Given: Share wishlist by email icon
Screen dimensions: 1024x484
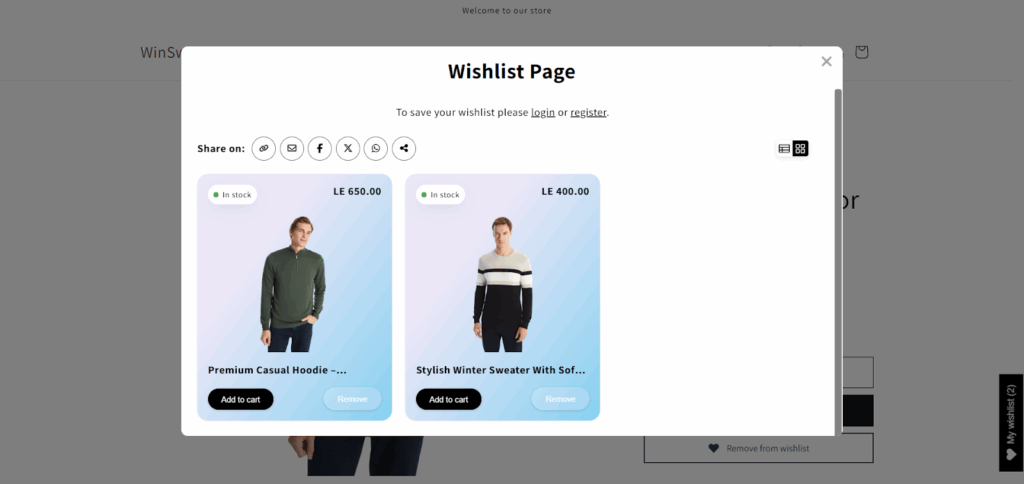Looking at the screenshot, I should [292, 148].
